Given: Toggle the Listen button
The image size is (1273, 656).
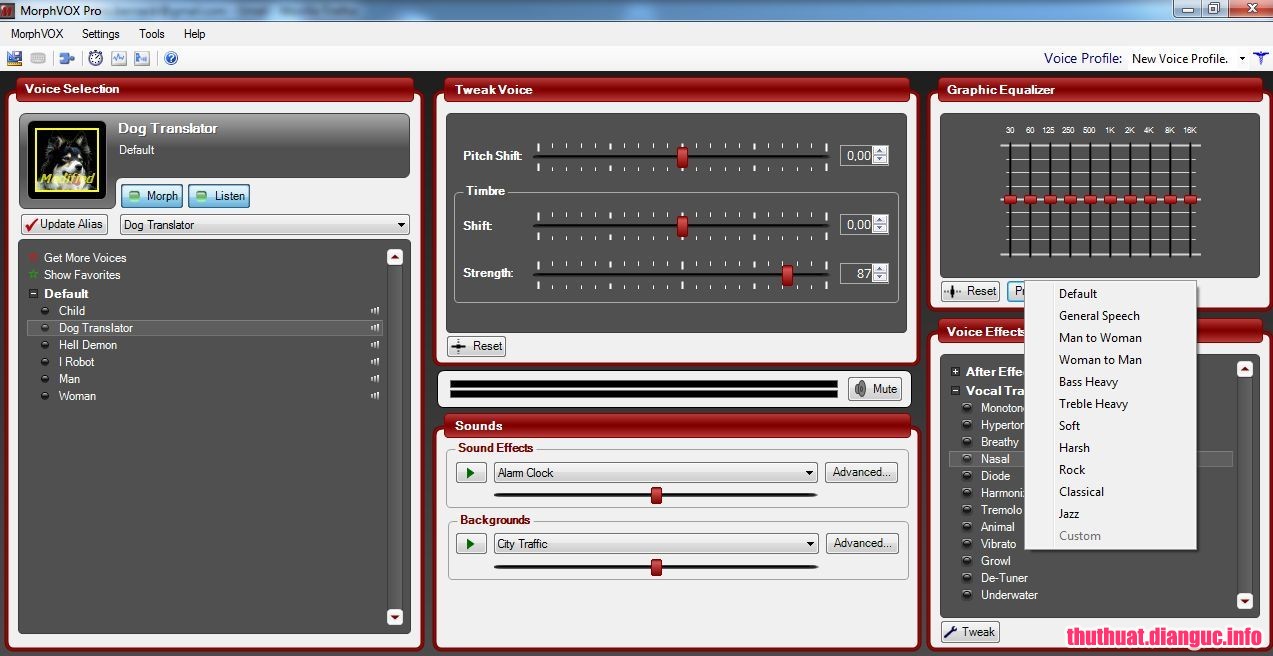Looking at the screenshot, I should point(219,196).
